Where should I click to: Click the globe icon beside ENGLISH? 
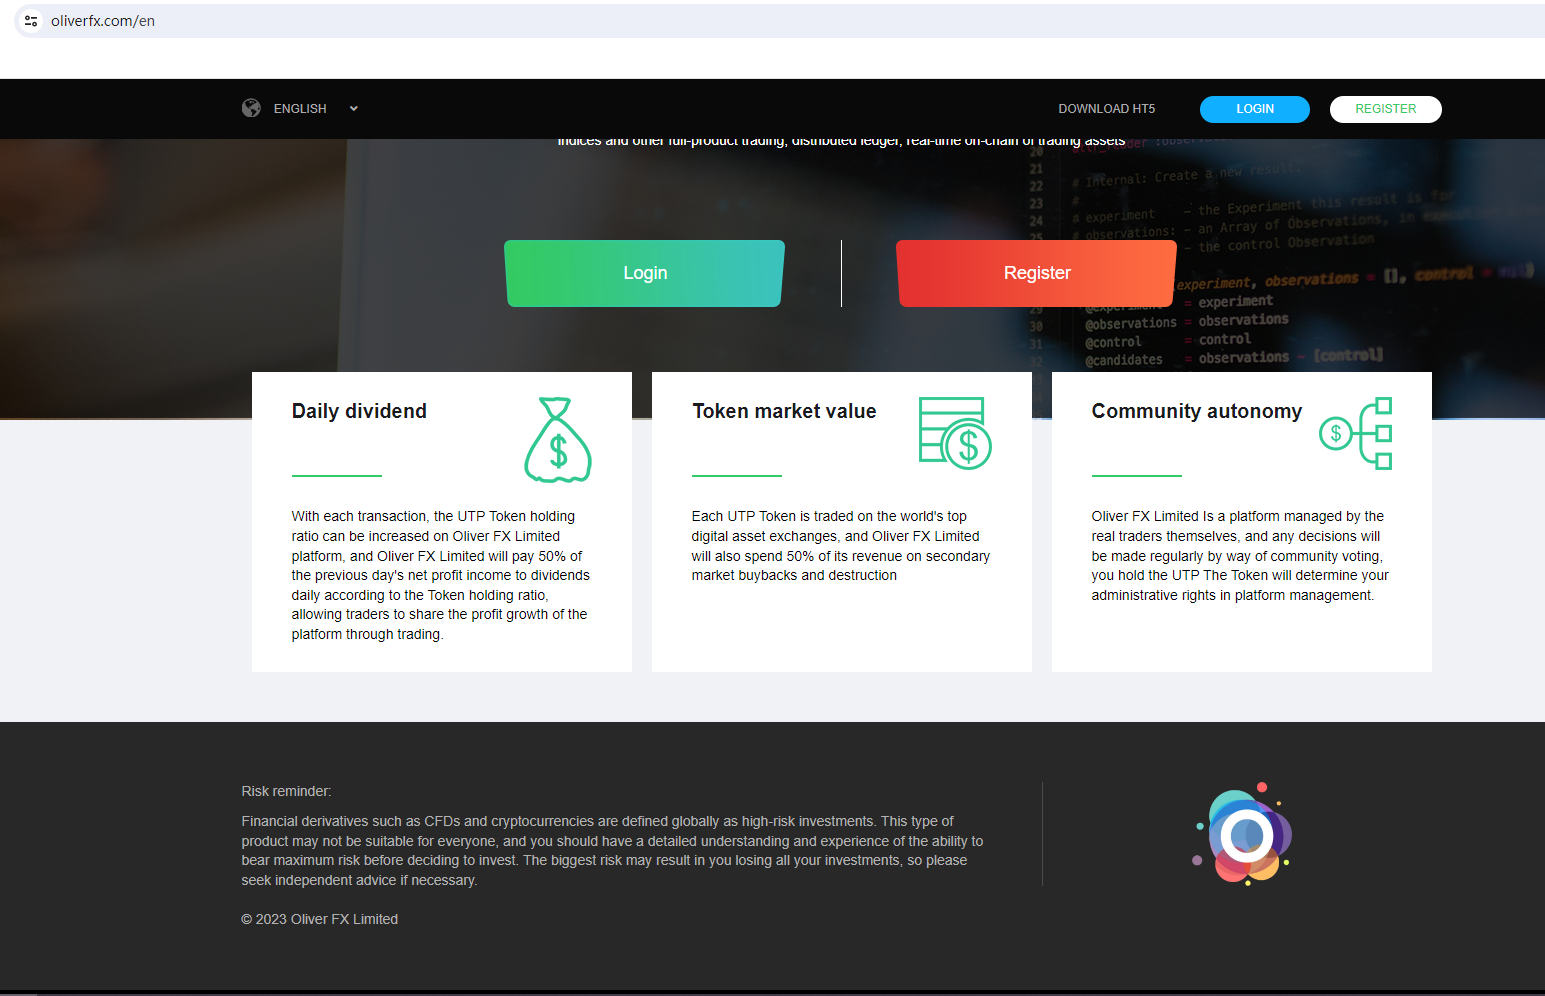[x=251, y=108]
